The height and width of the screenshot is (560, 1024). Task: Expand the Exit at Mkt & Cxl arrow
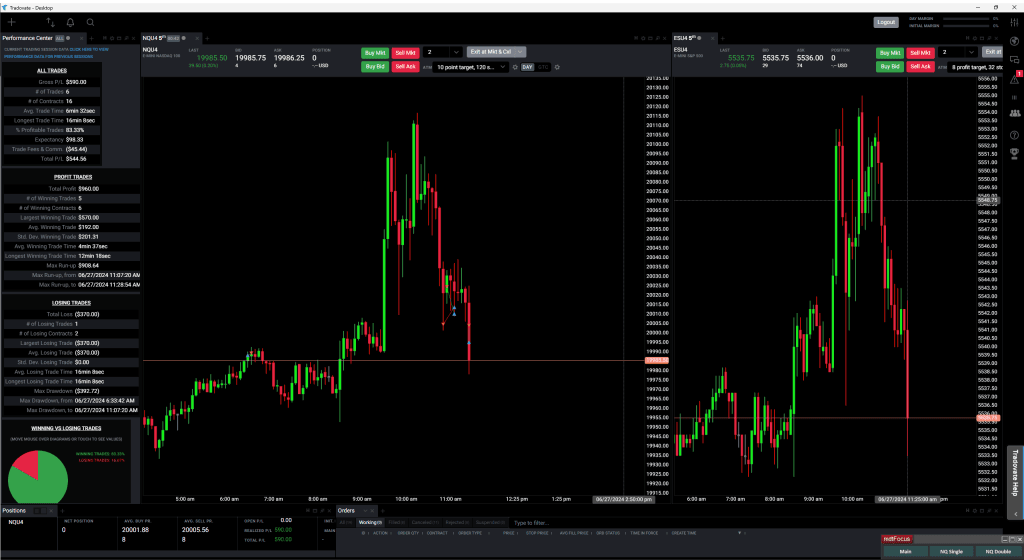520,52
